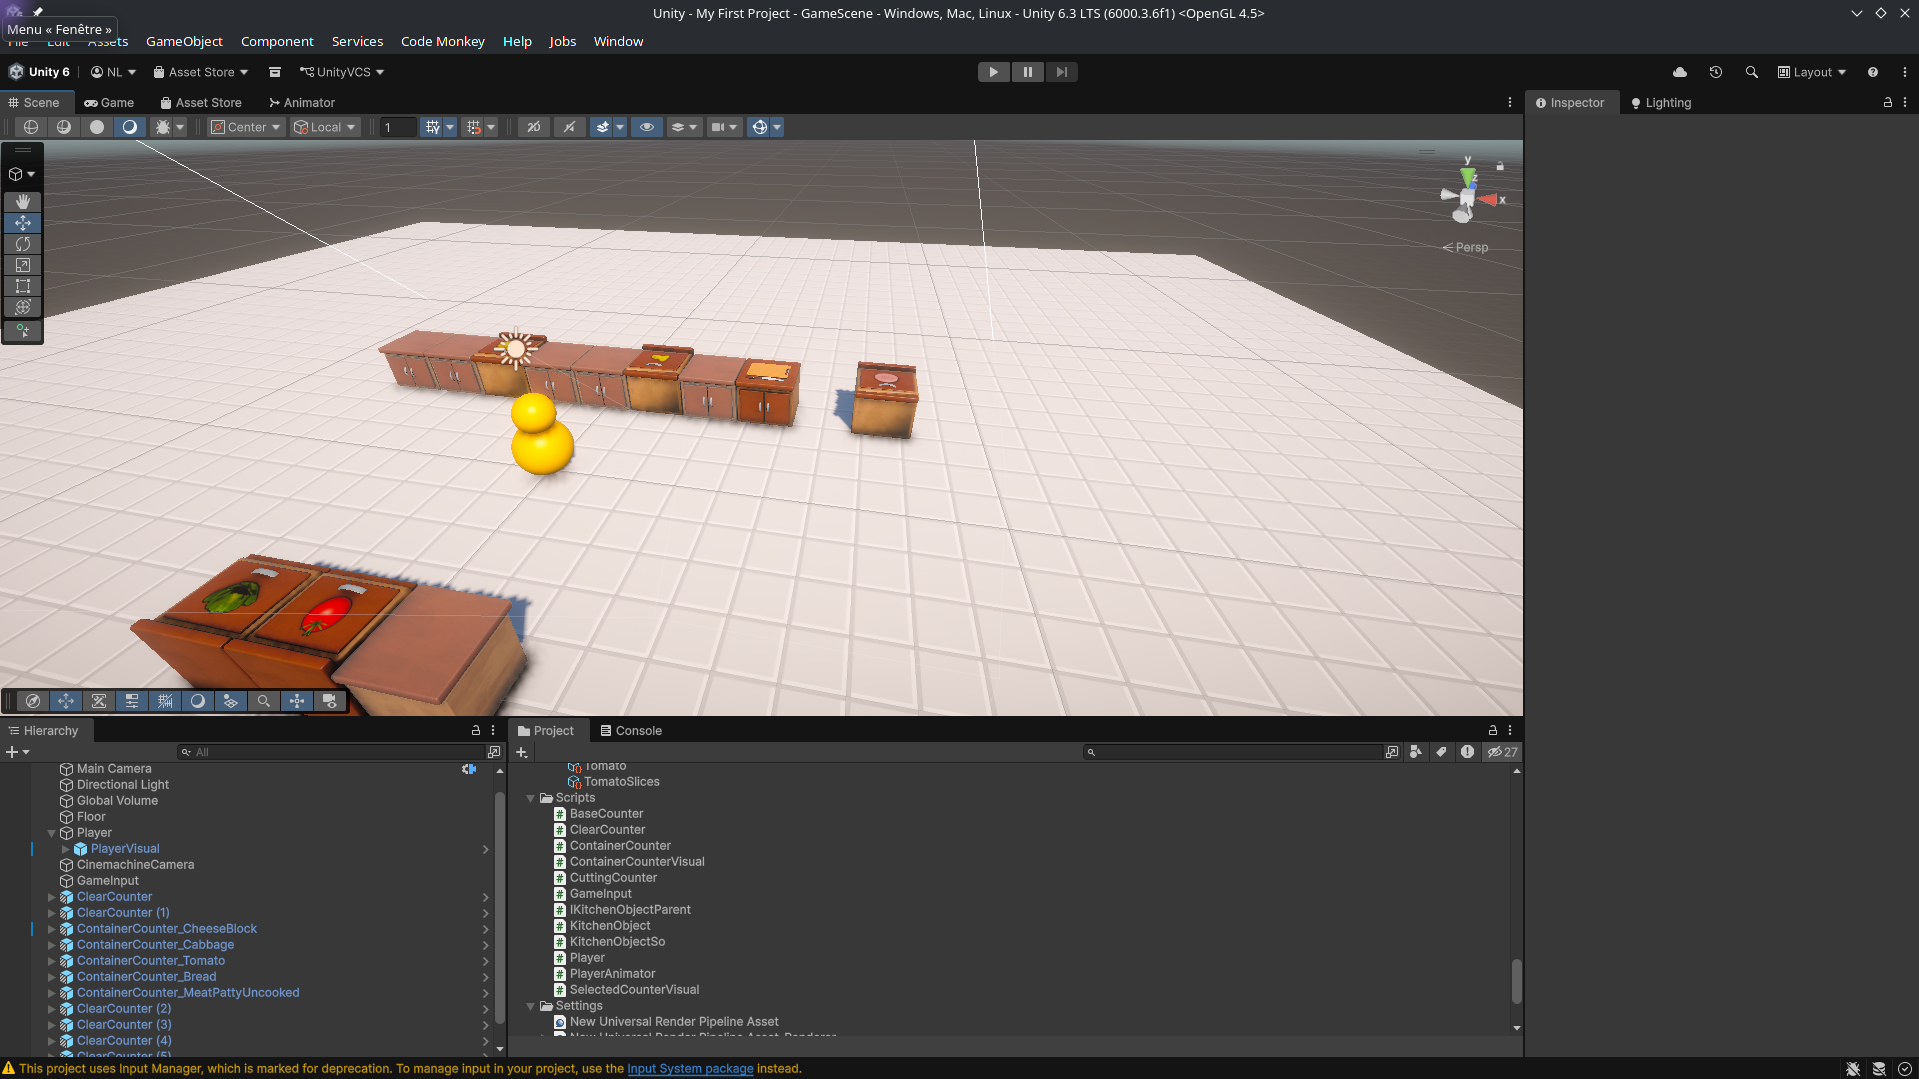Viewport: 1919px width, 1079px height.
Task: Click the Play button
Action: point(993,72)
